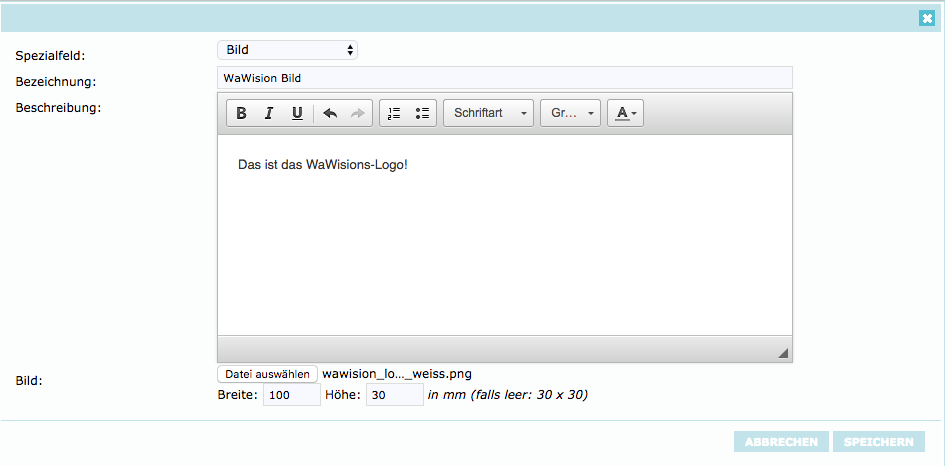
Task: Click into the Breite input field
Action: [291, 396]
